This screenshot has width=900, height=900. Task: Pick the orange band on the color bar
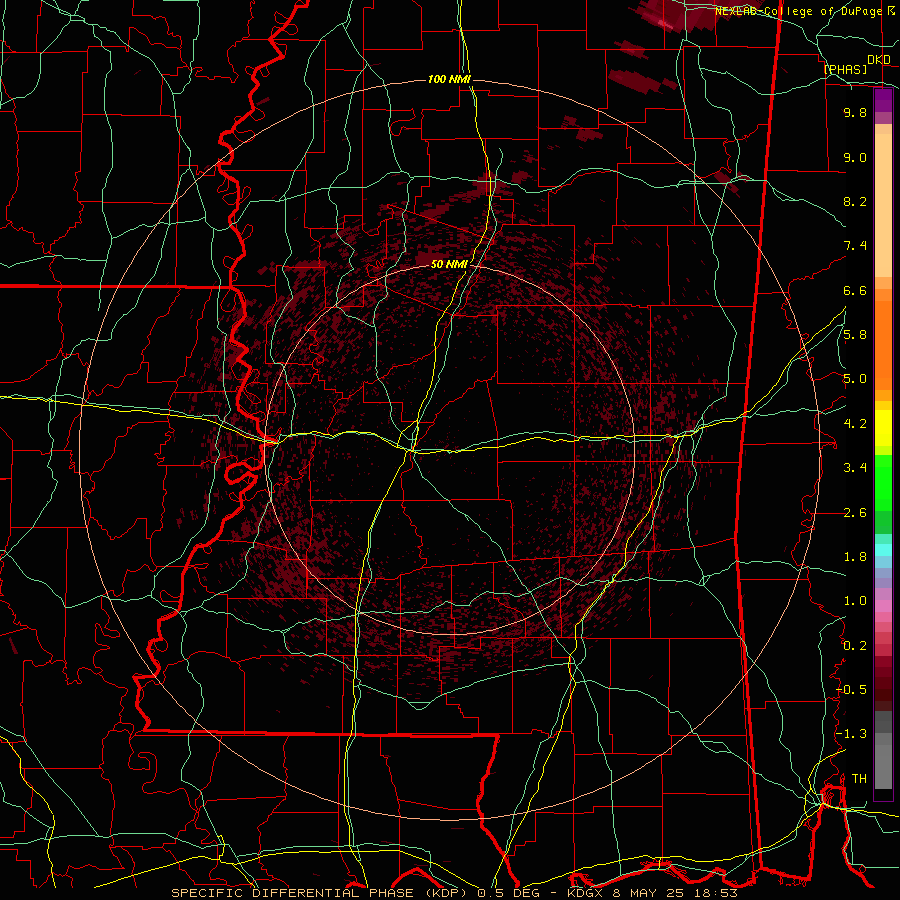pyautogui.click(x=883, y=345)
